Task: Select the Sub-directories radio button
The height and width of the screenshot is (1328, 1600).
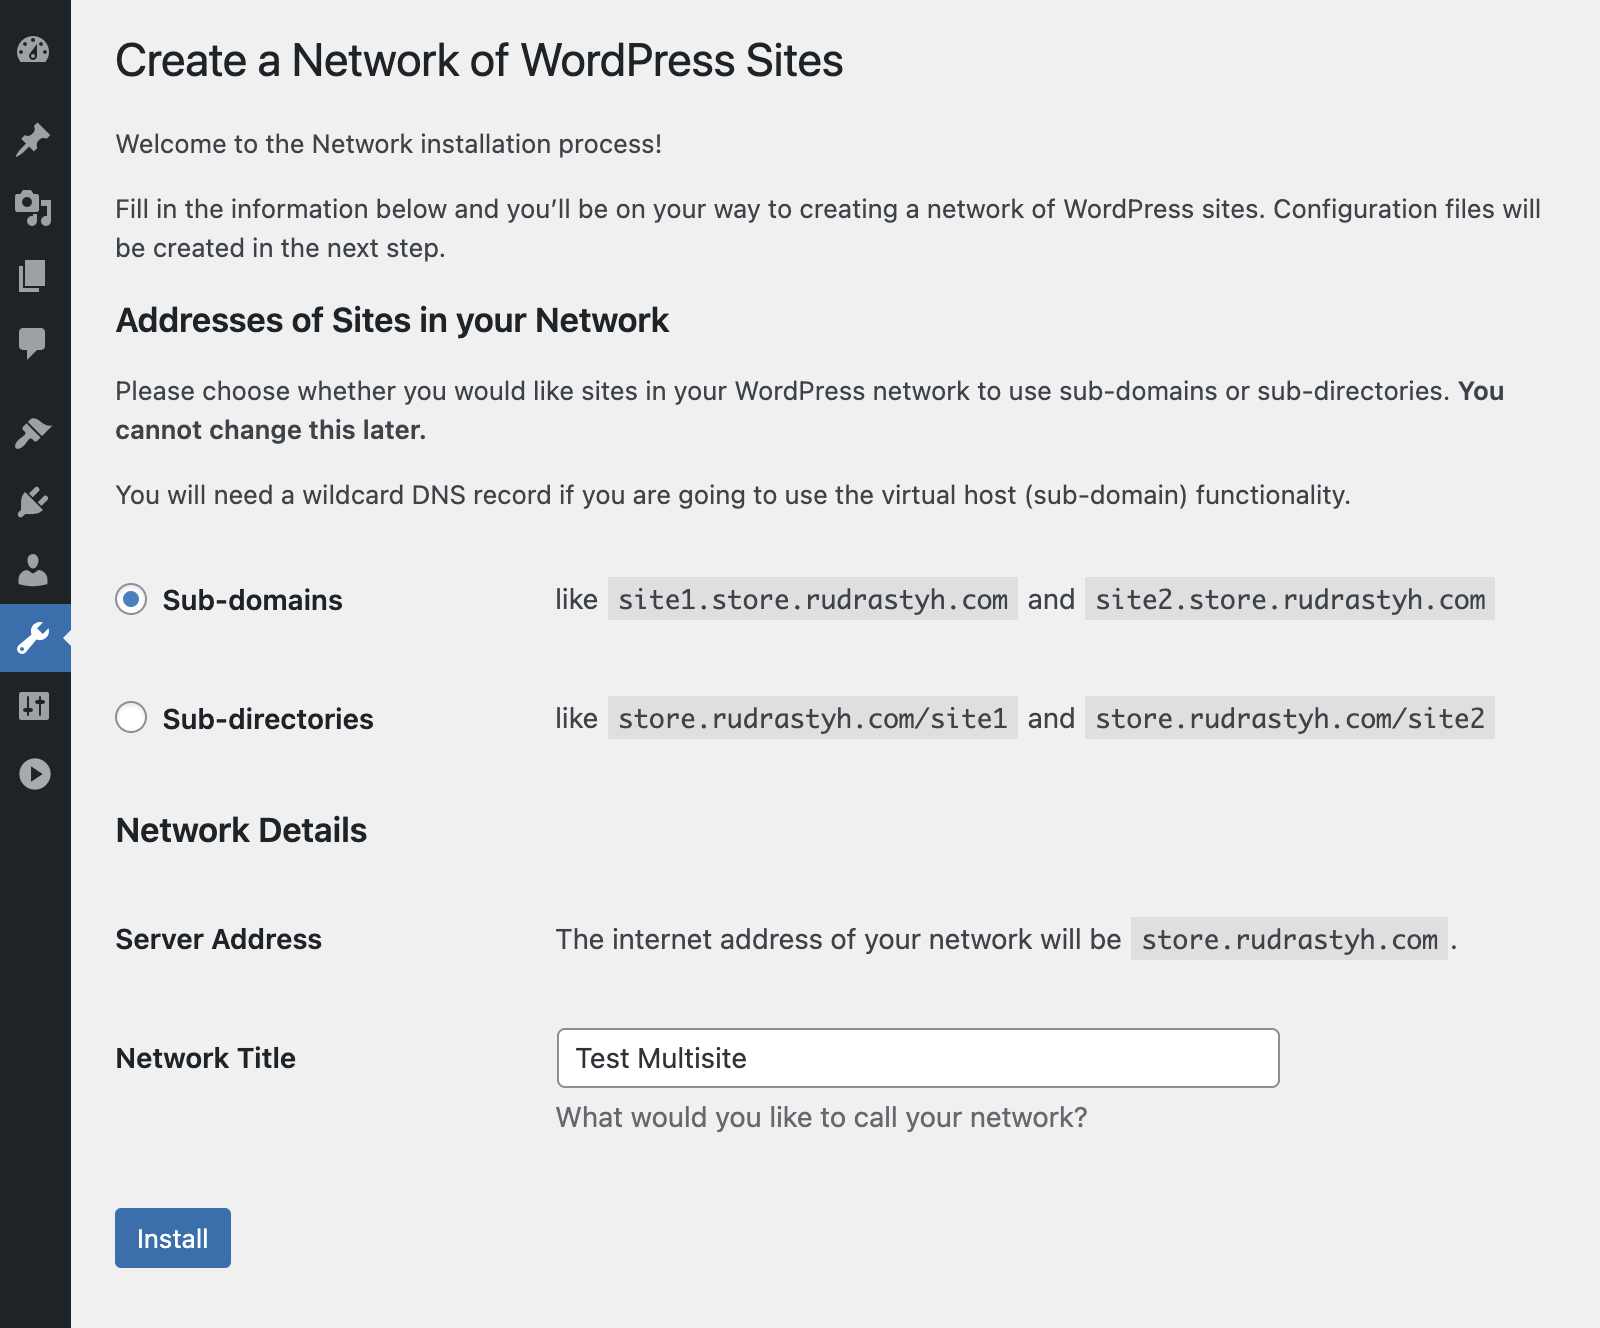Action: point(131,717)
